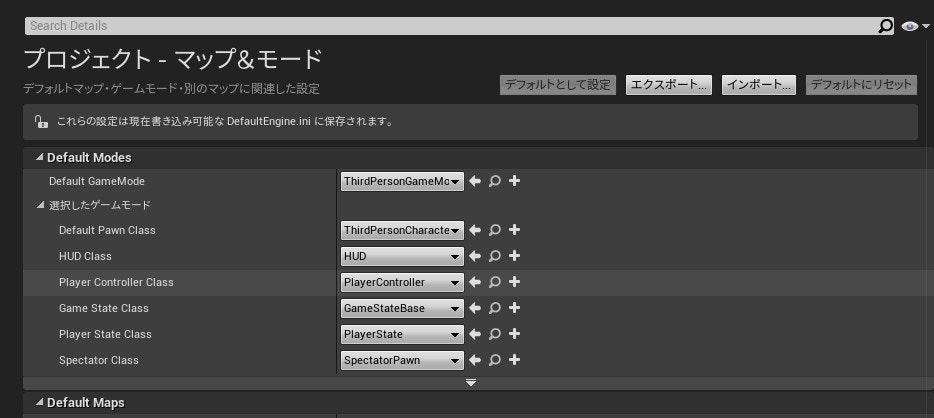
Task: Open the Default GameMode dropdown
Action: click(402, 182)
